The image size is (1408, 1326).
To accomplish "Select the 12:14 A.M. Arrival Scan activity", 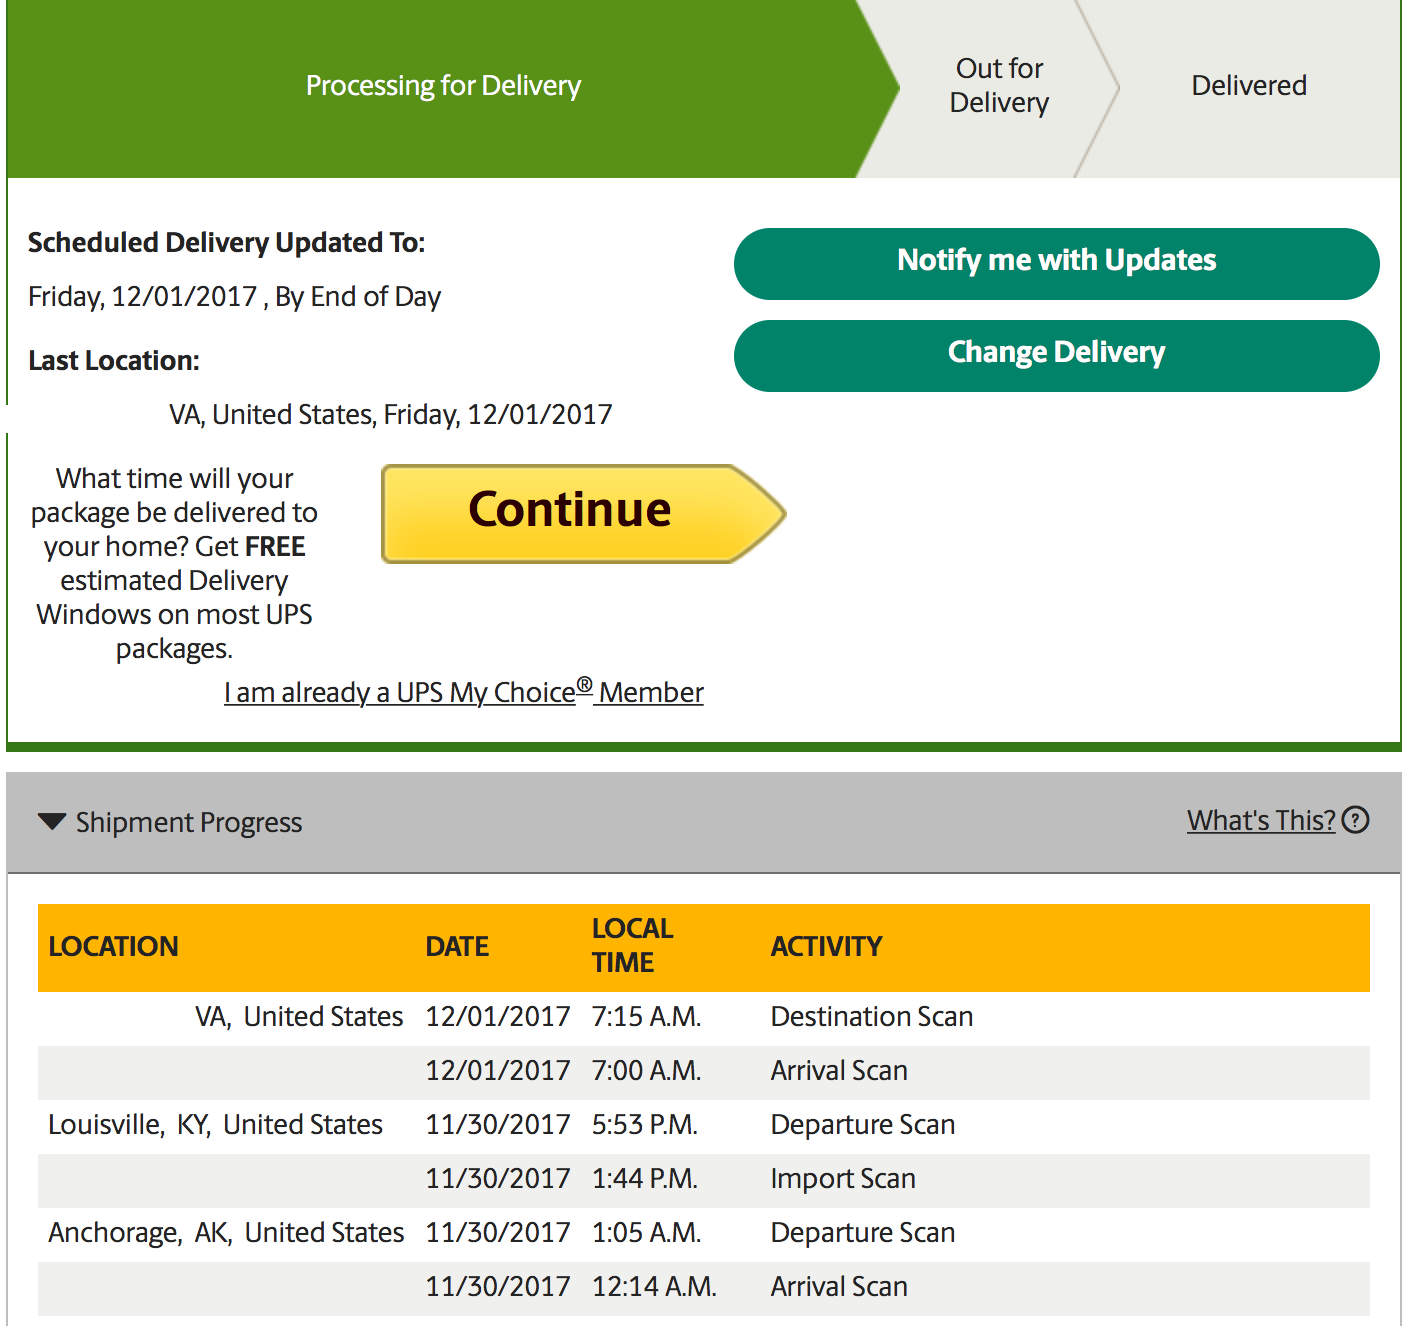I will [839, 1287].
